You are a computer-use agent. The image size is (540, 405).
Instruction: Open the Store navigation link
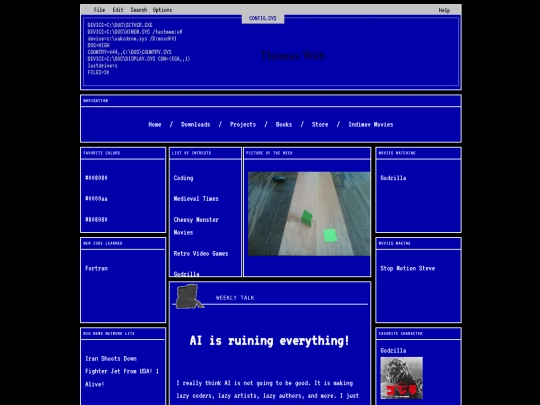320,125
